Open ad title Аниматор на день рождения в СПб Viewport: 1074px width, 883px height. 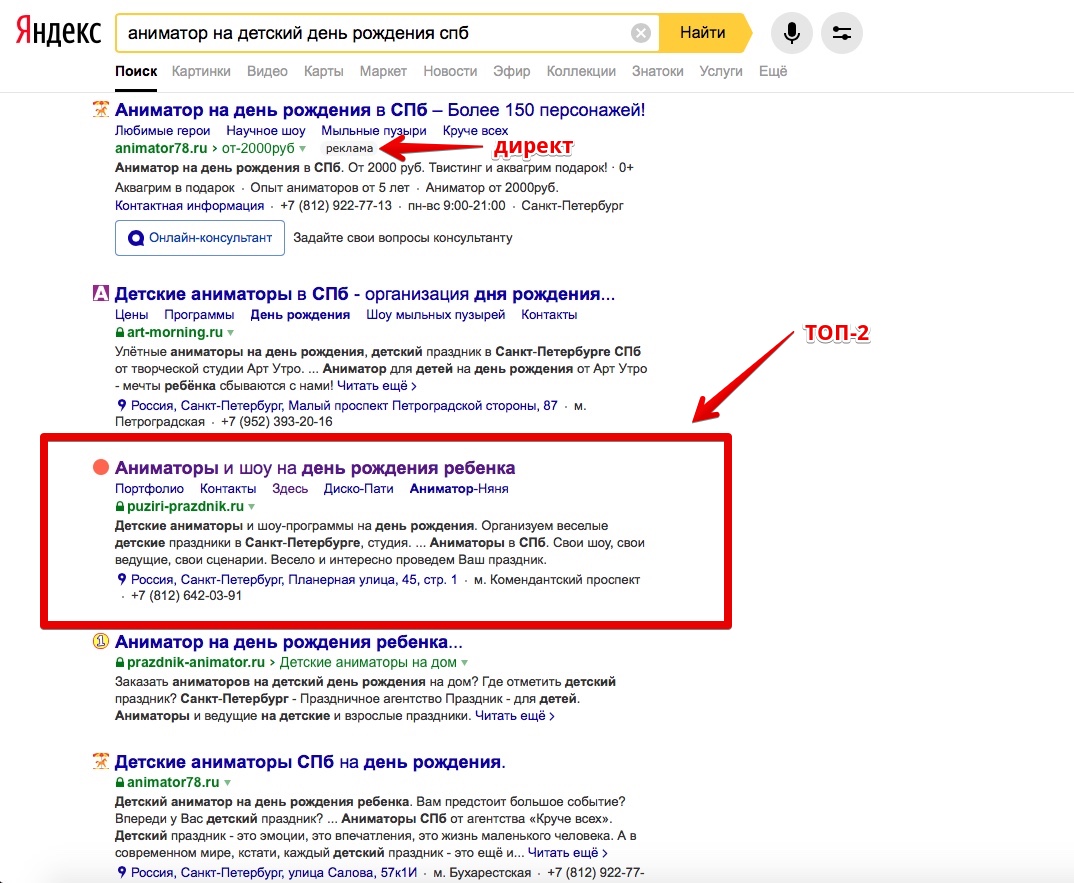[x=379, y=110]
